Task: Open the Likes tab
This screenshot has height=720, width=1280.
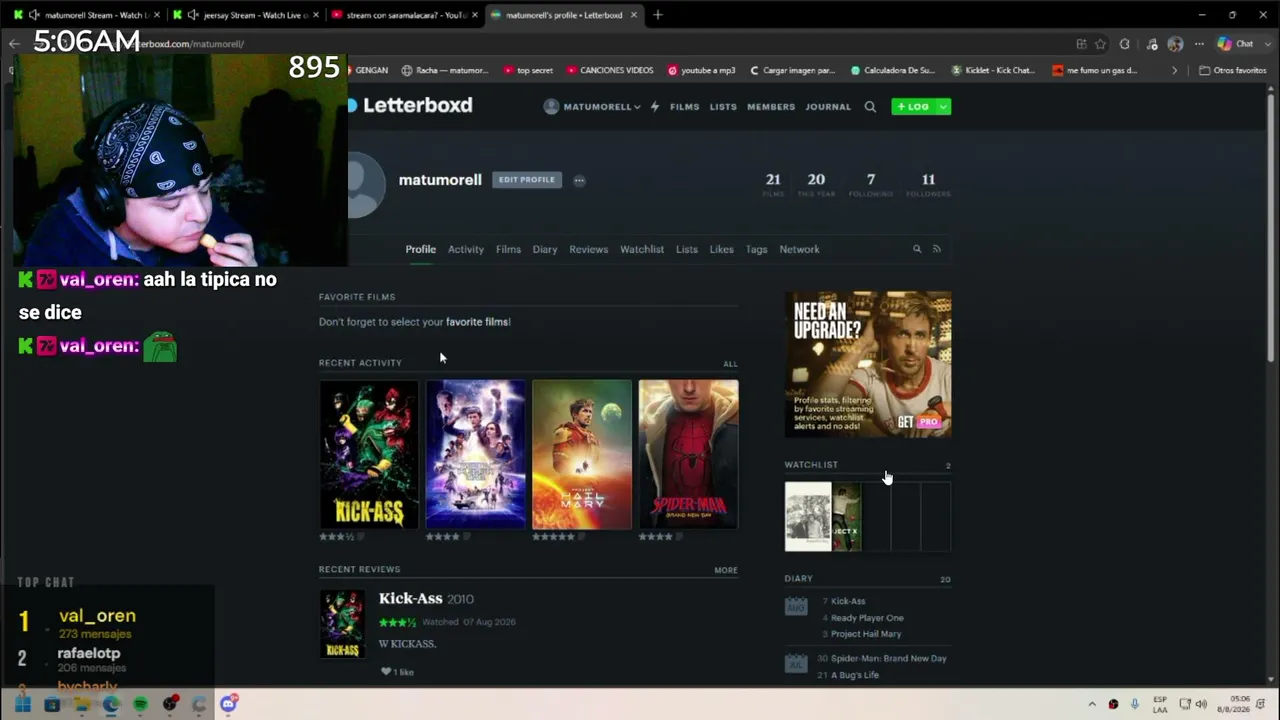Action: click(721, 249)
